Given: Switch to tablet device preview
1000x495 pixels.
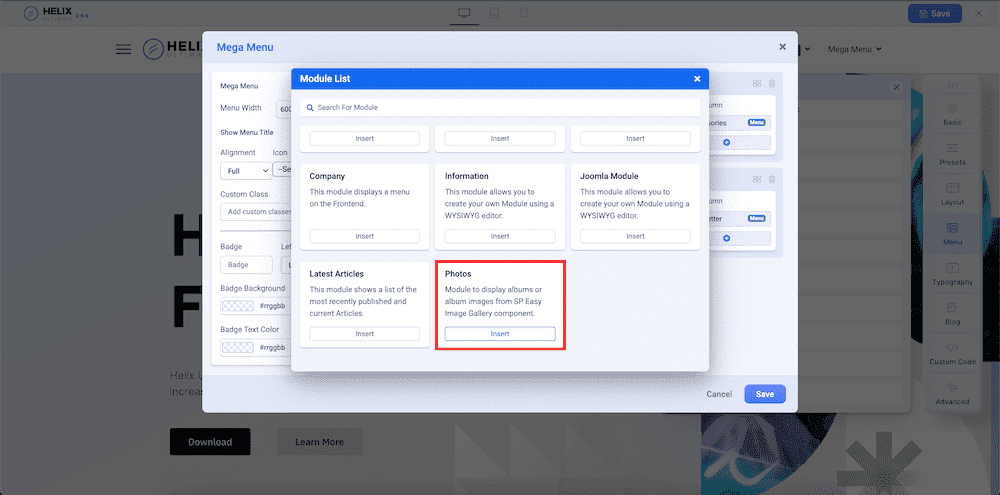Looking at the screenshot, I should [494, 13].
